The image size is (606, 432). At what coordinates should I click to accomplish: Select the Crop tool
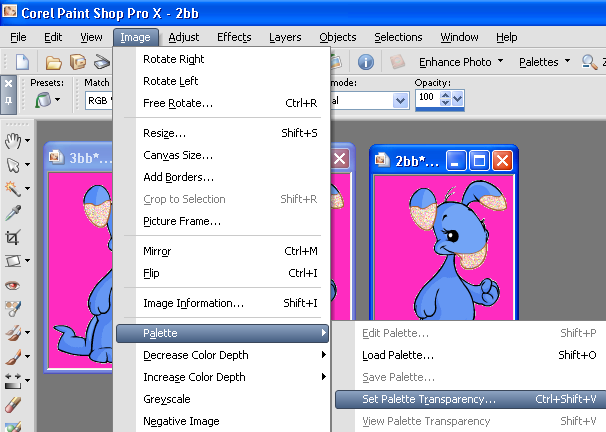coord(13,237)
